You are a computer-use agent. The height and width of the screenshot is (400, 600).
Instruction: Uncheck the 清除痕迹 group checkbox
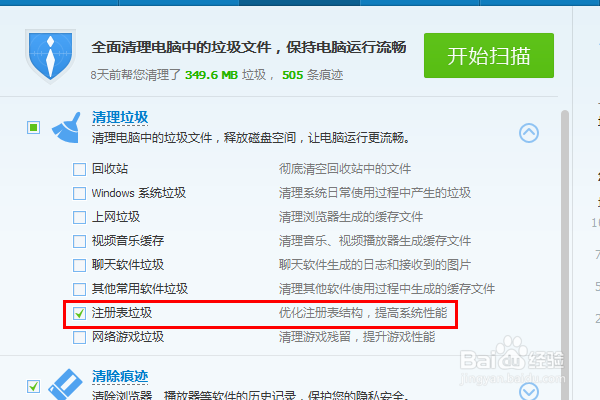(34, 386)
